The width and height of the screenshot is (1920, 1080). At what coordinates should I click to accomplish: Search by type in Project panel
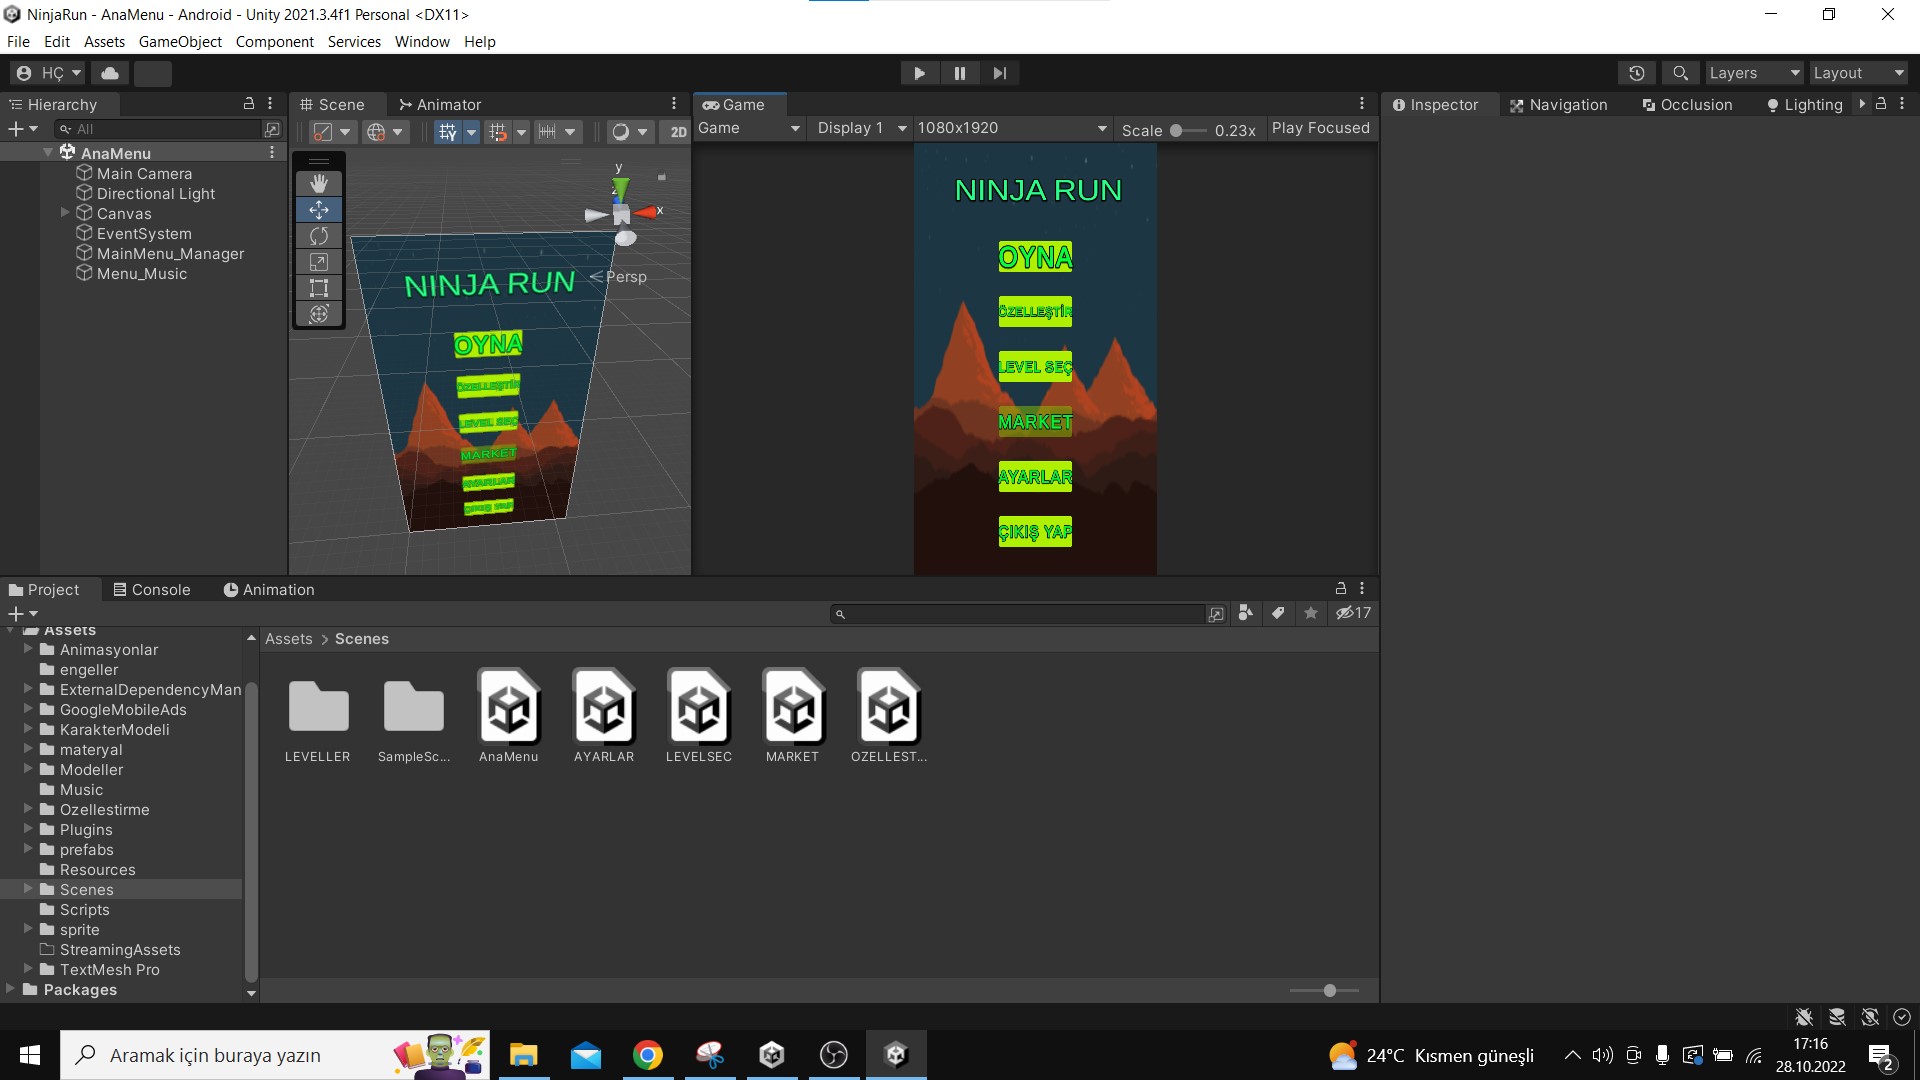(x=1246, y=613)
